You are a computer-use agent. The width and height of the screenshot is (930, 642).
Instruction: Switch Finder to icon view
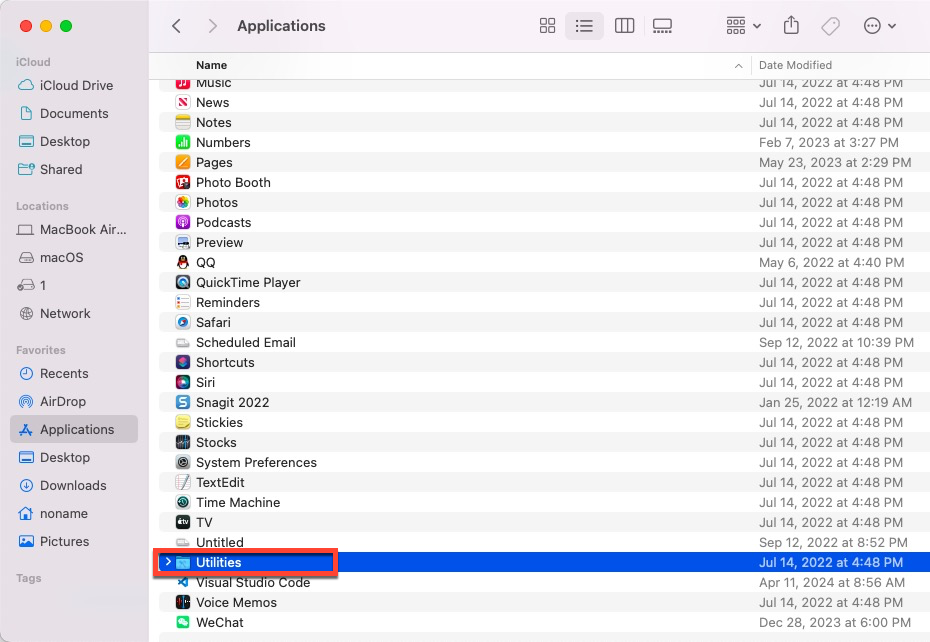(547, 26)
